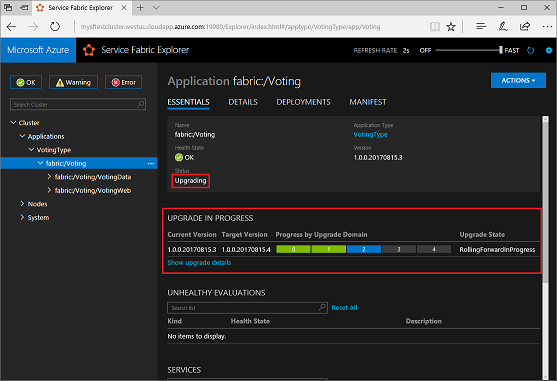
Task: Click the Reset All link
Action: (344, 308)
